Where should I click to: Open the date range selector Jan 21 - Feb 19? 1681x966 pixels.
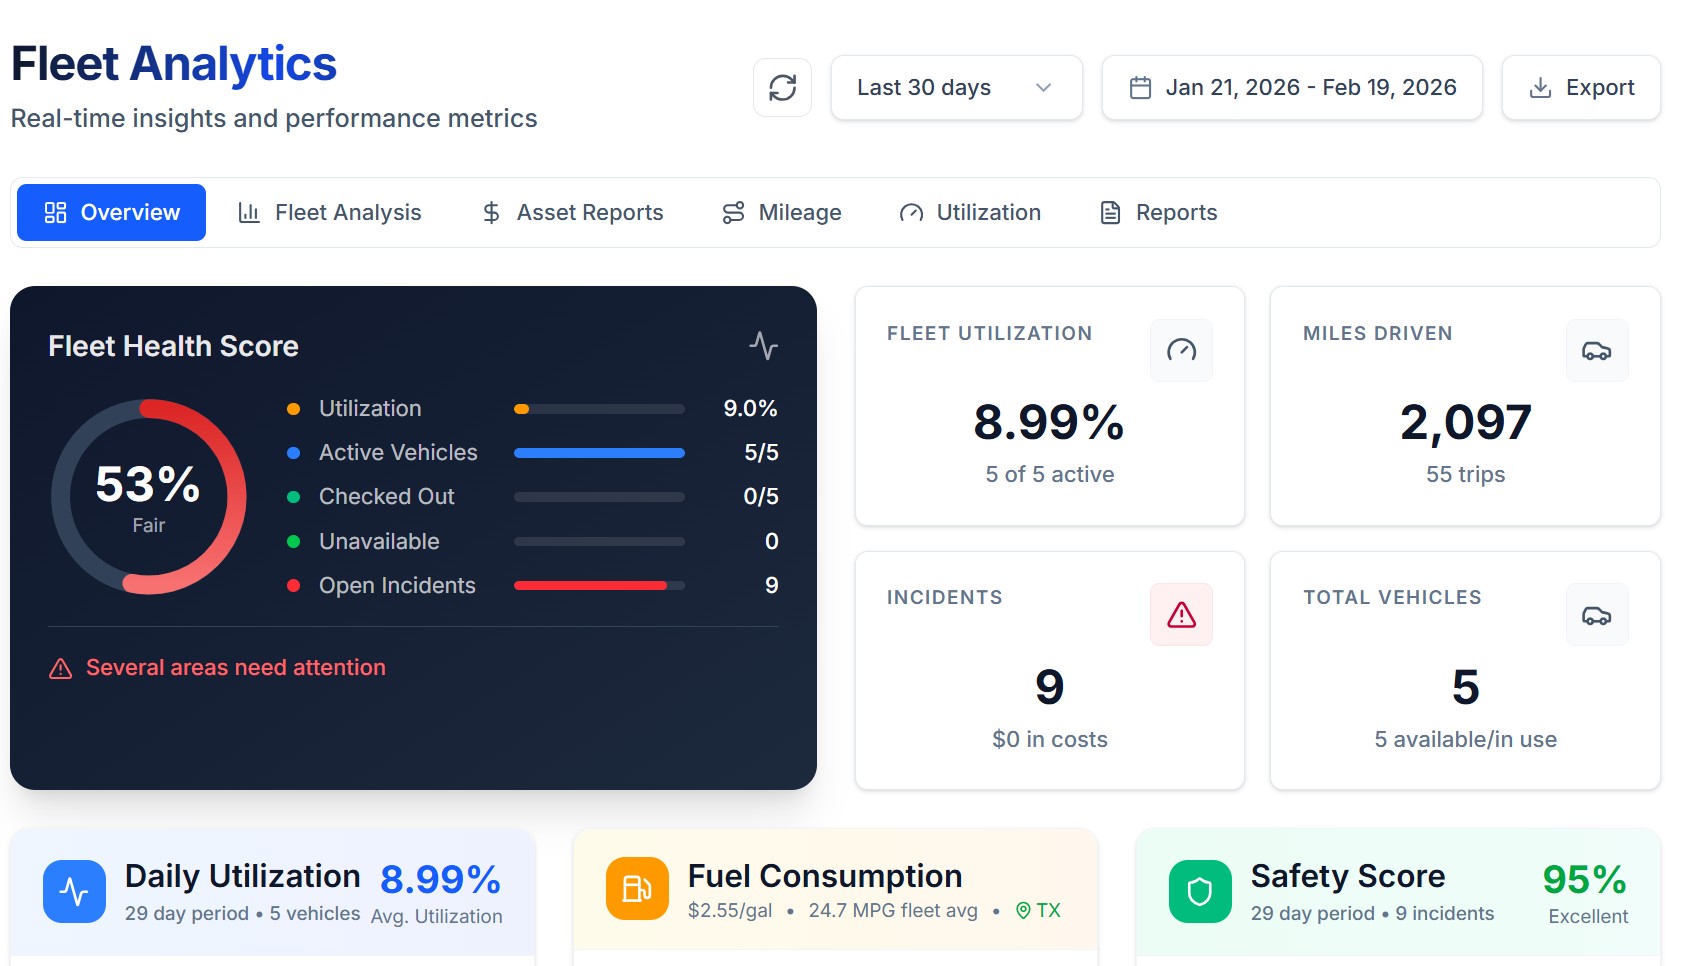[1291, 87]
